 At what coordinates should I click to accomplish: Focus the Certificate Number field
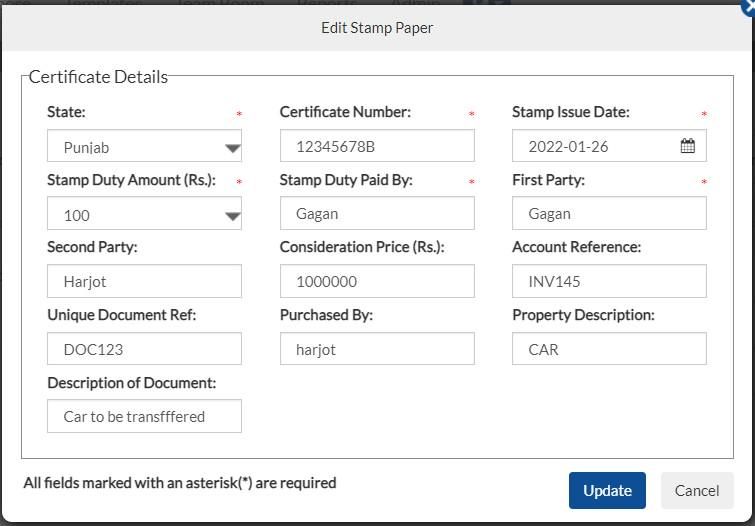[x=377, y=145]
